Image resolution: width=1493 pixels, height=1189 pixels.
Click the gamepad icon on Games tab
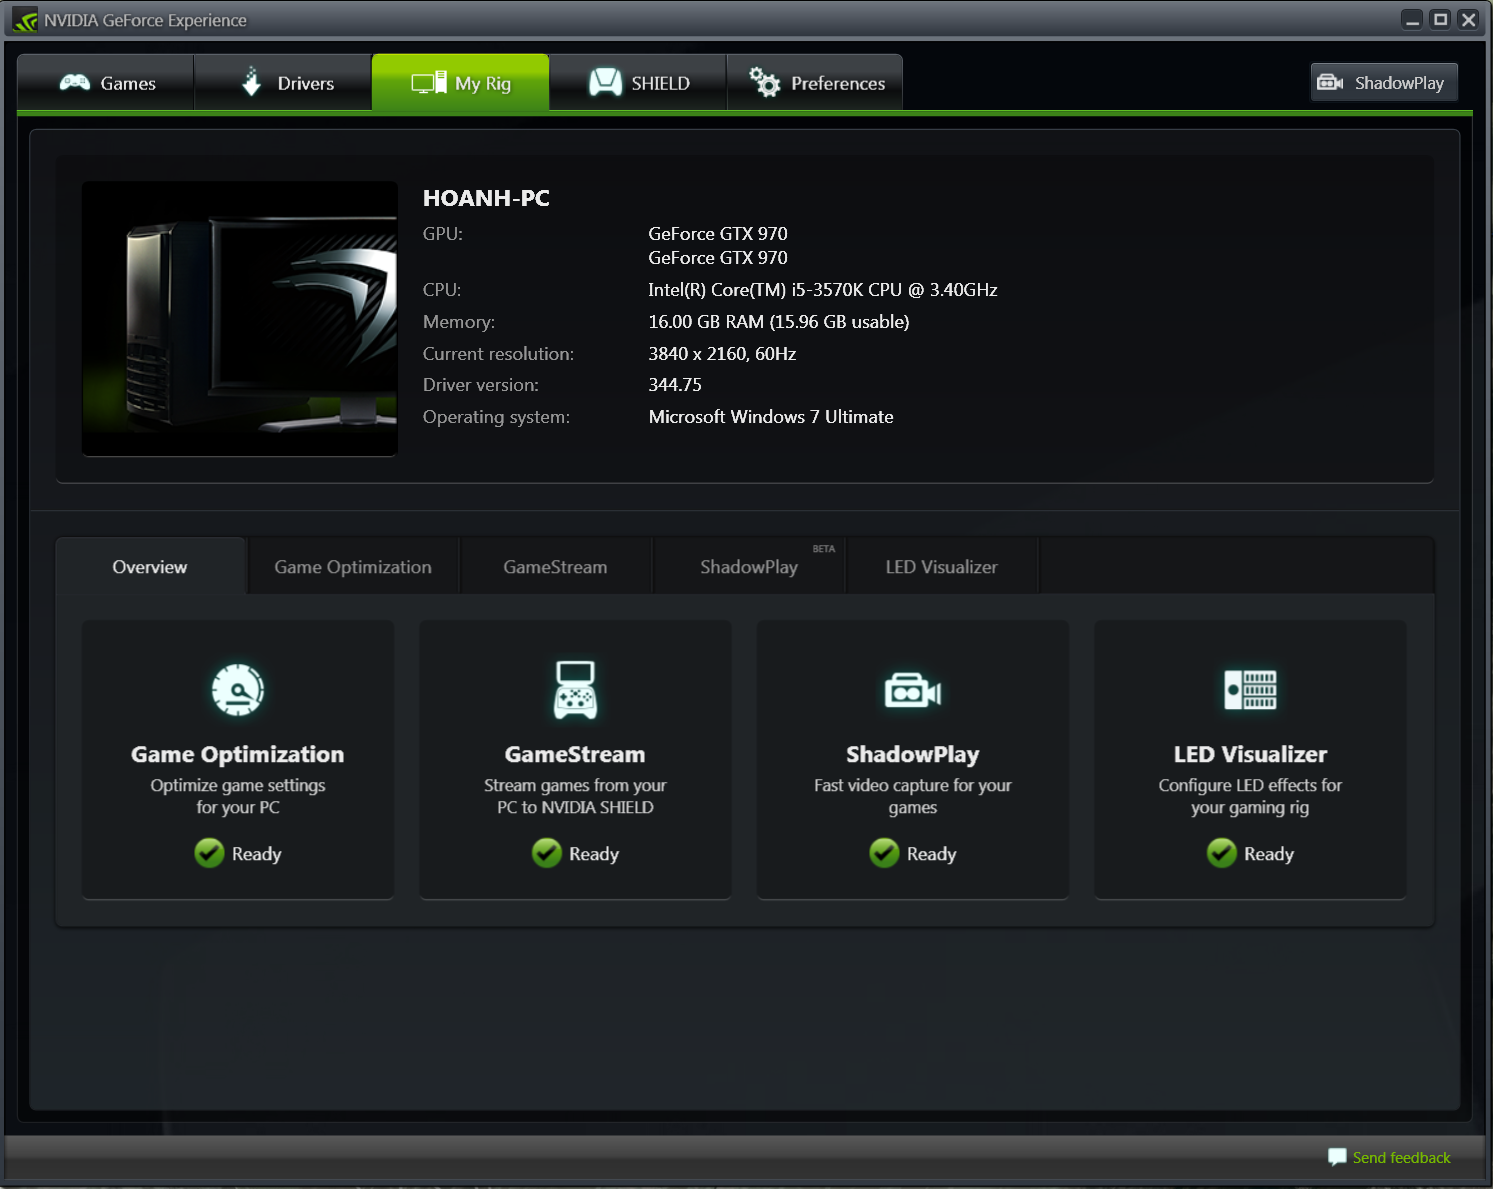pyautogui.click(x=75, y=83)
